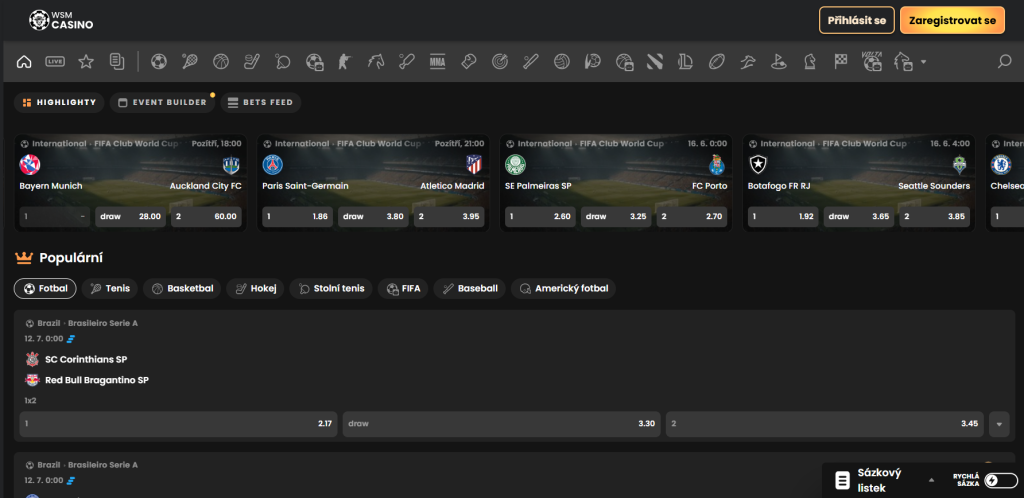Open the Event Builder tab
This screenshot has height=498, width=1024.
(163, 102)
